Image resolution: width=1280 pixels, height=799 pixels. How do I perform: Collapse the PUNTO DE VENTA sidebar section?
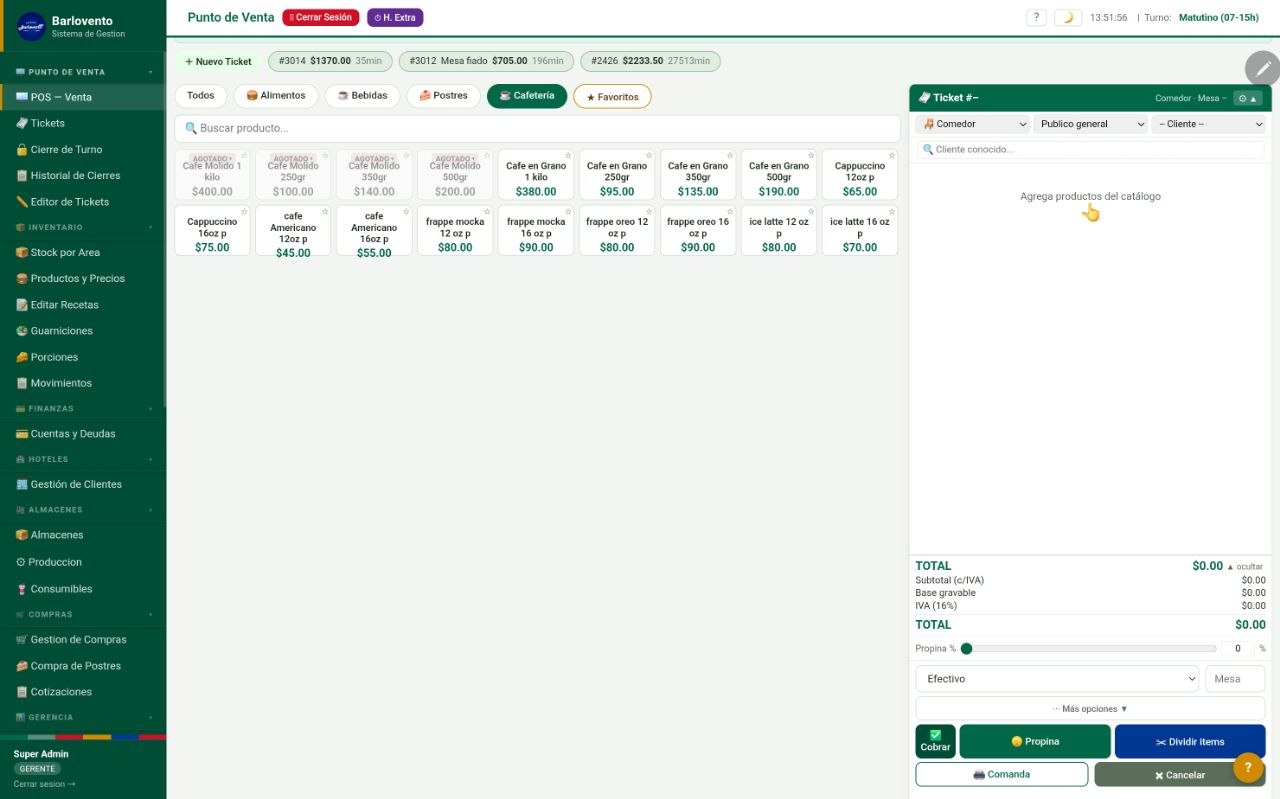tap(82, 72)
